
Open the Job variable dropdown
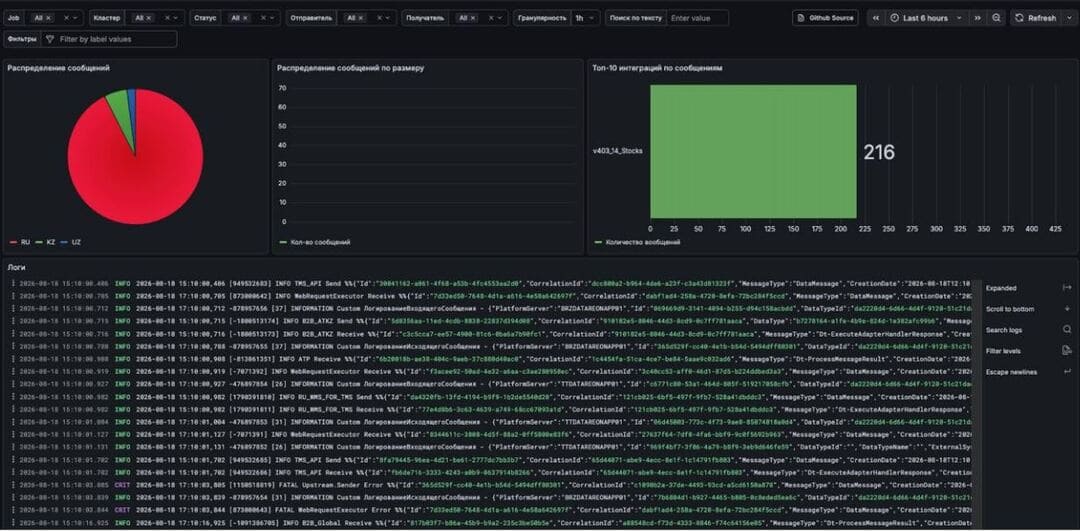click(76, 18)
